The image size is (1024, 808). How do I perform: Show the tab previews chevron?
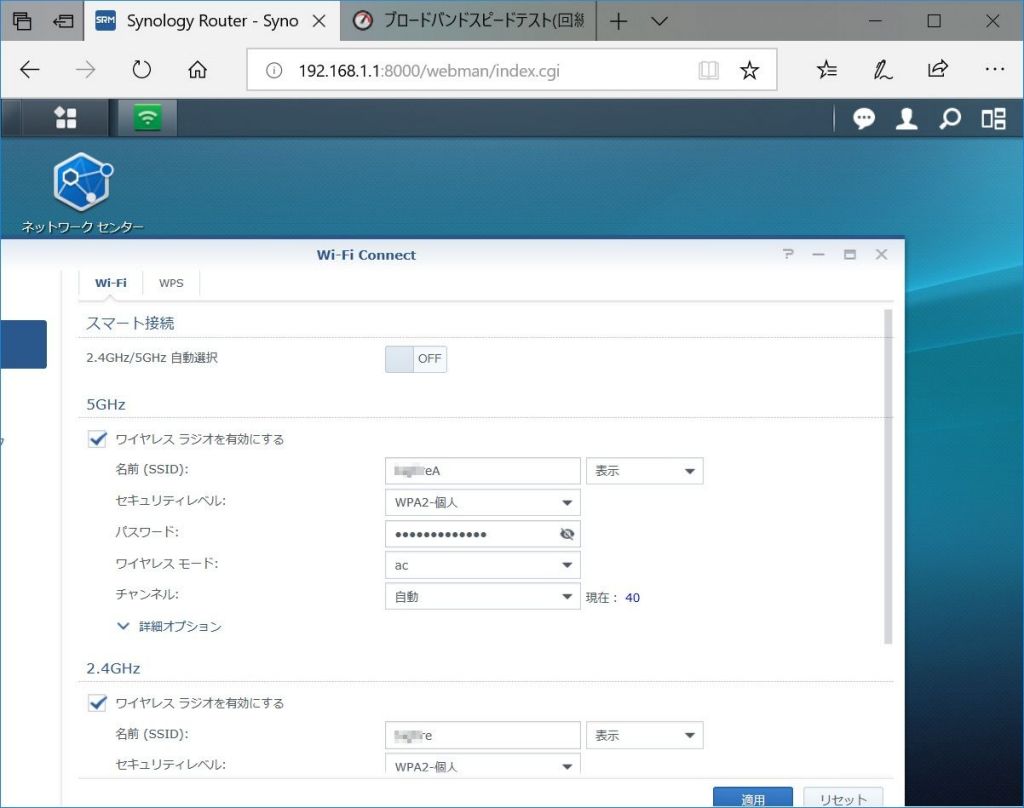[660, 22]
